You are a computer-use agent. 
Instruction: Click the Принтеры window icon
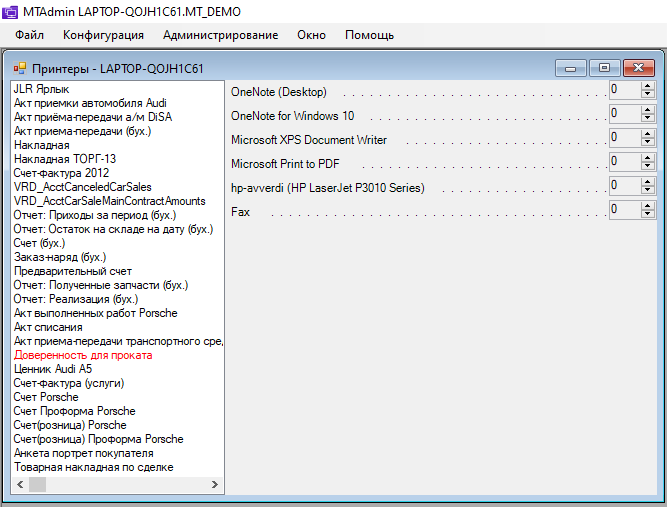(x=19, y=69)
